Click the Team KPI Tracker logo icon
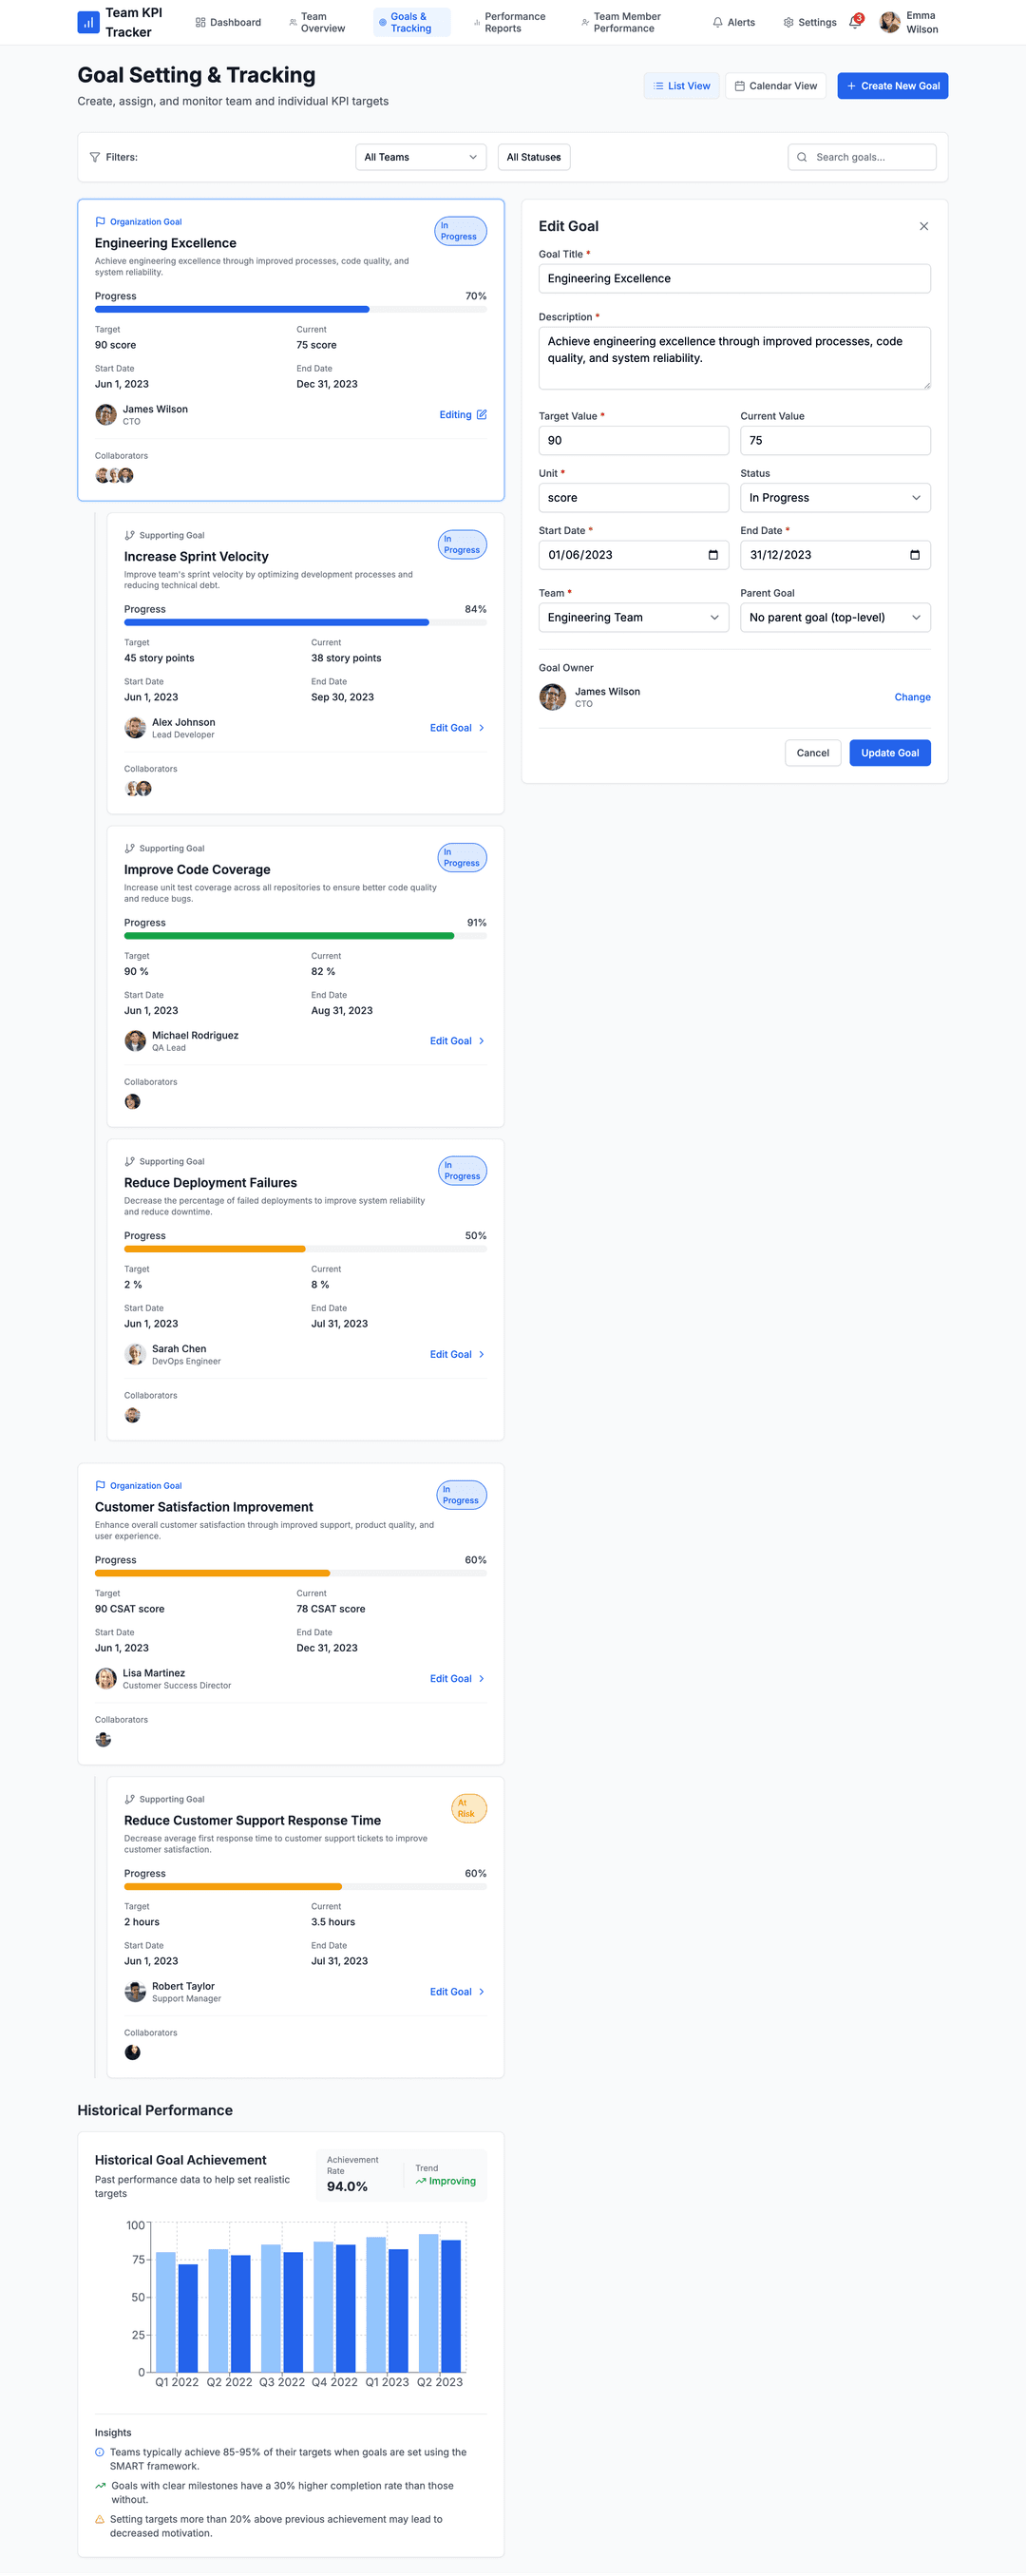The width and height of the screenshot is (1026, 2576). pos(88,21)
